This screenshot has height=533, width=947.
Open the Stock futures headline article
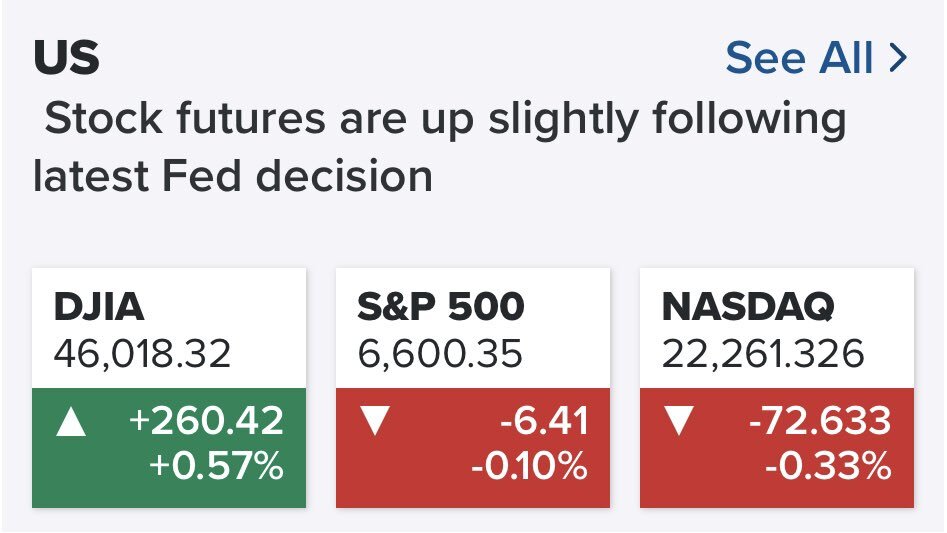440,148
